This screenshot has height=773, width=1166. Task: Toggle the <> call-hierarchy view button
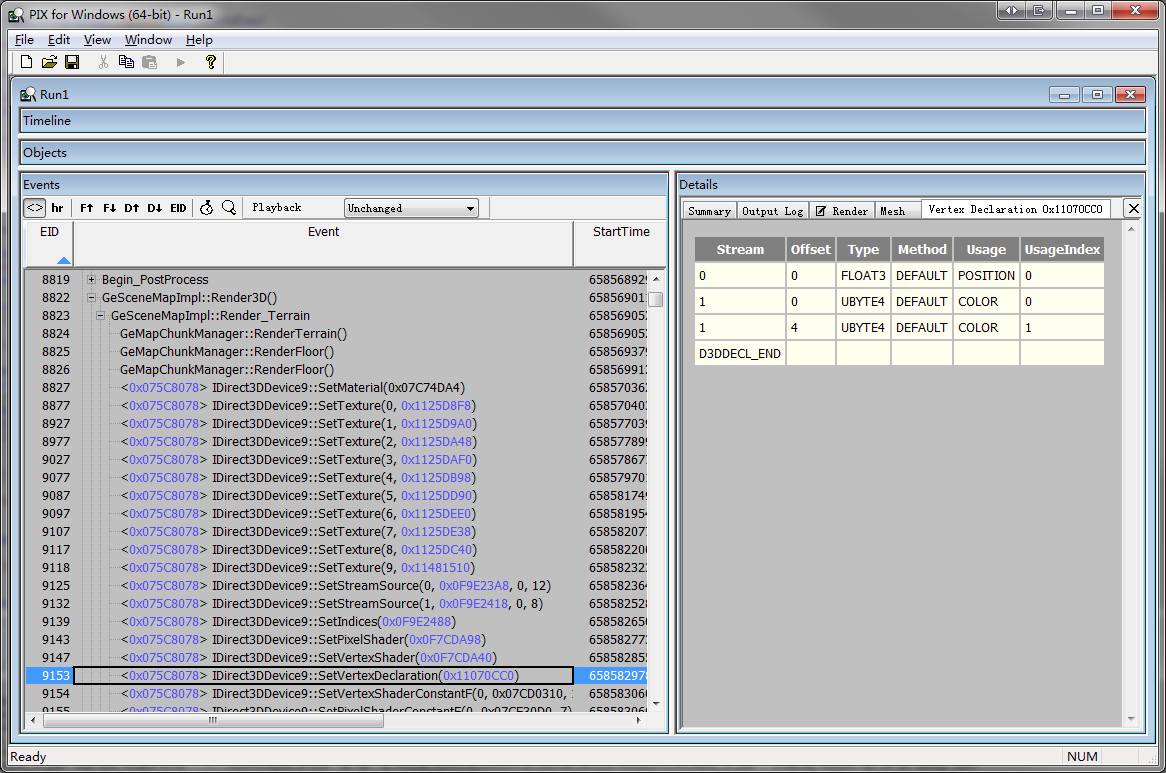coord(35,208)
